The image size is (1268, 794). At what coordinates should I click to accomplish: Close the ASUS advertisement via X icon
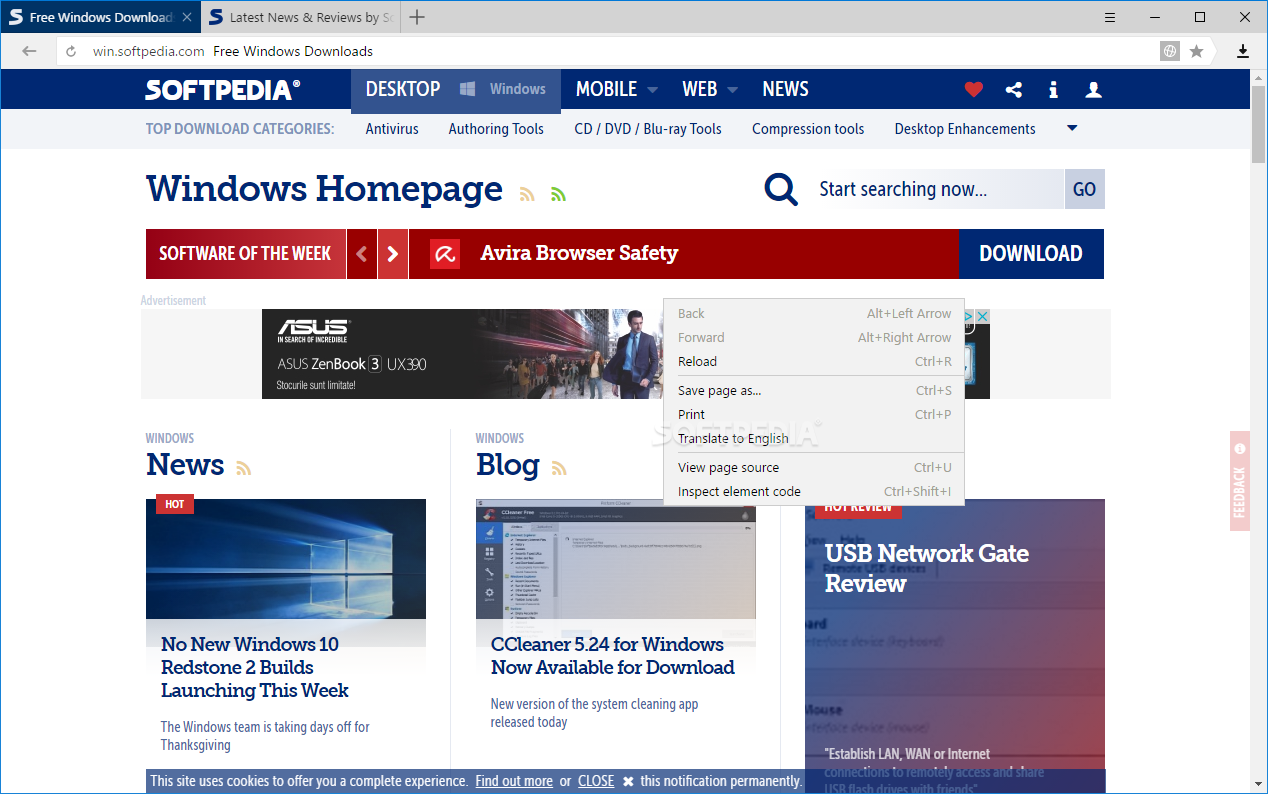click(982, 316)
